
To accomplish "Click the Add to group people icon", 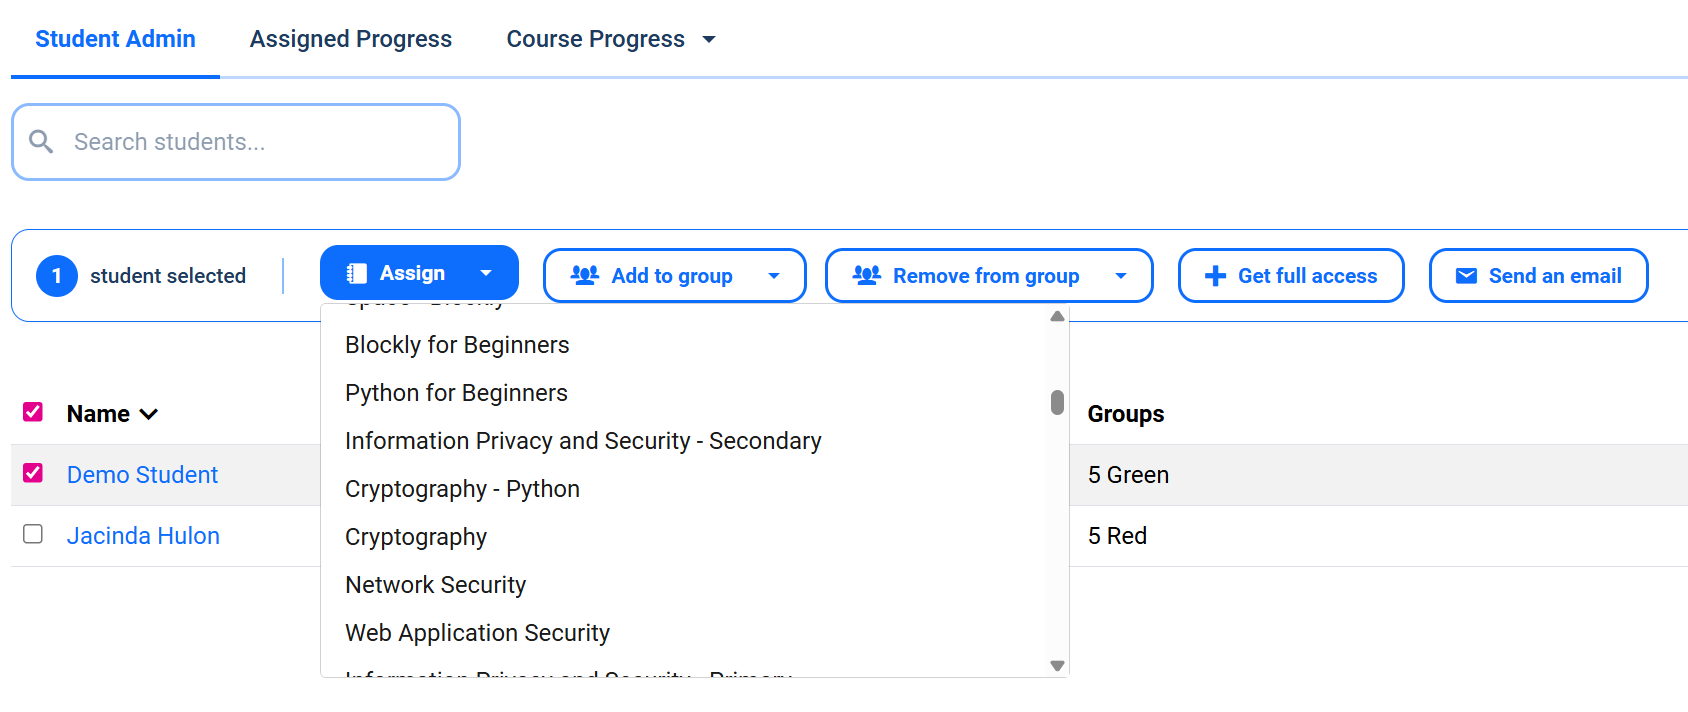I will pos(585,275).
